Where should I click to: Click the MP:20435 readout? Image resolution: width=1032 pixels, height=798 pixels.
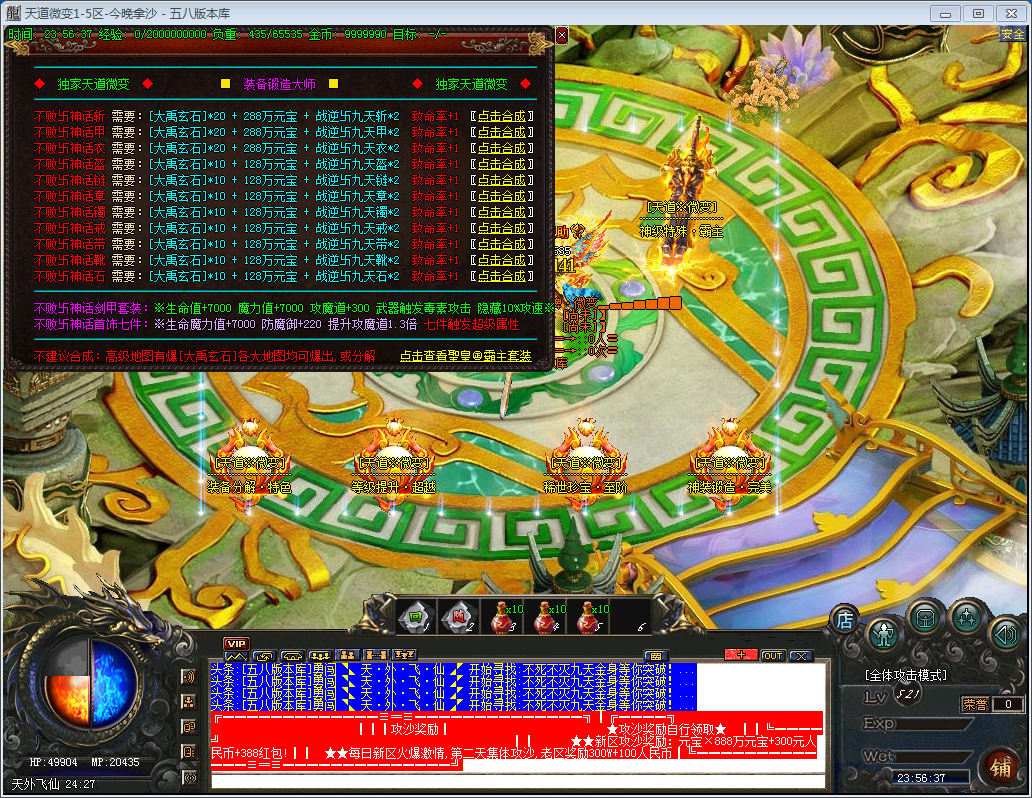coord(115,762)
